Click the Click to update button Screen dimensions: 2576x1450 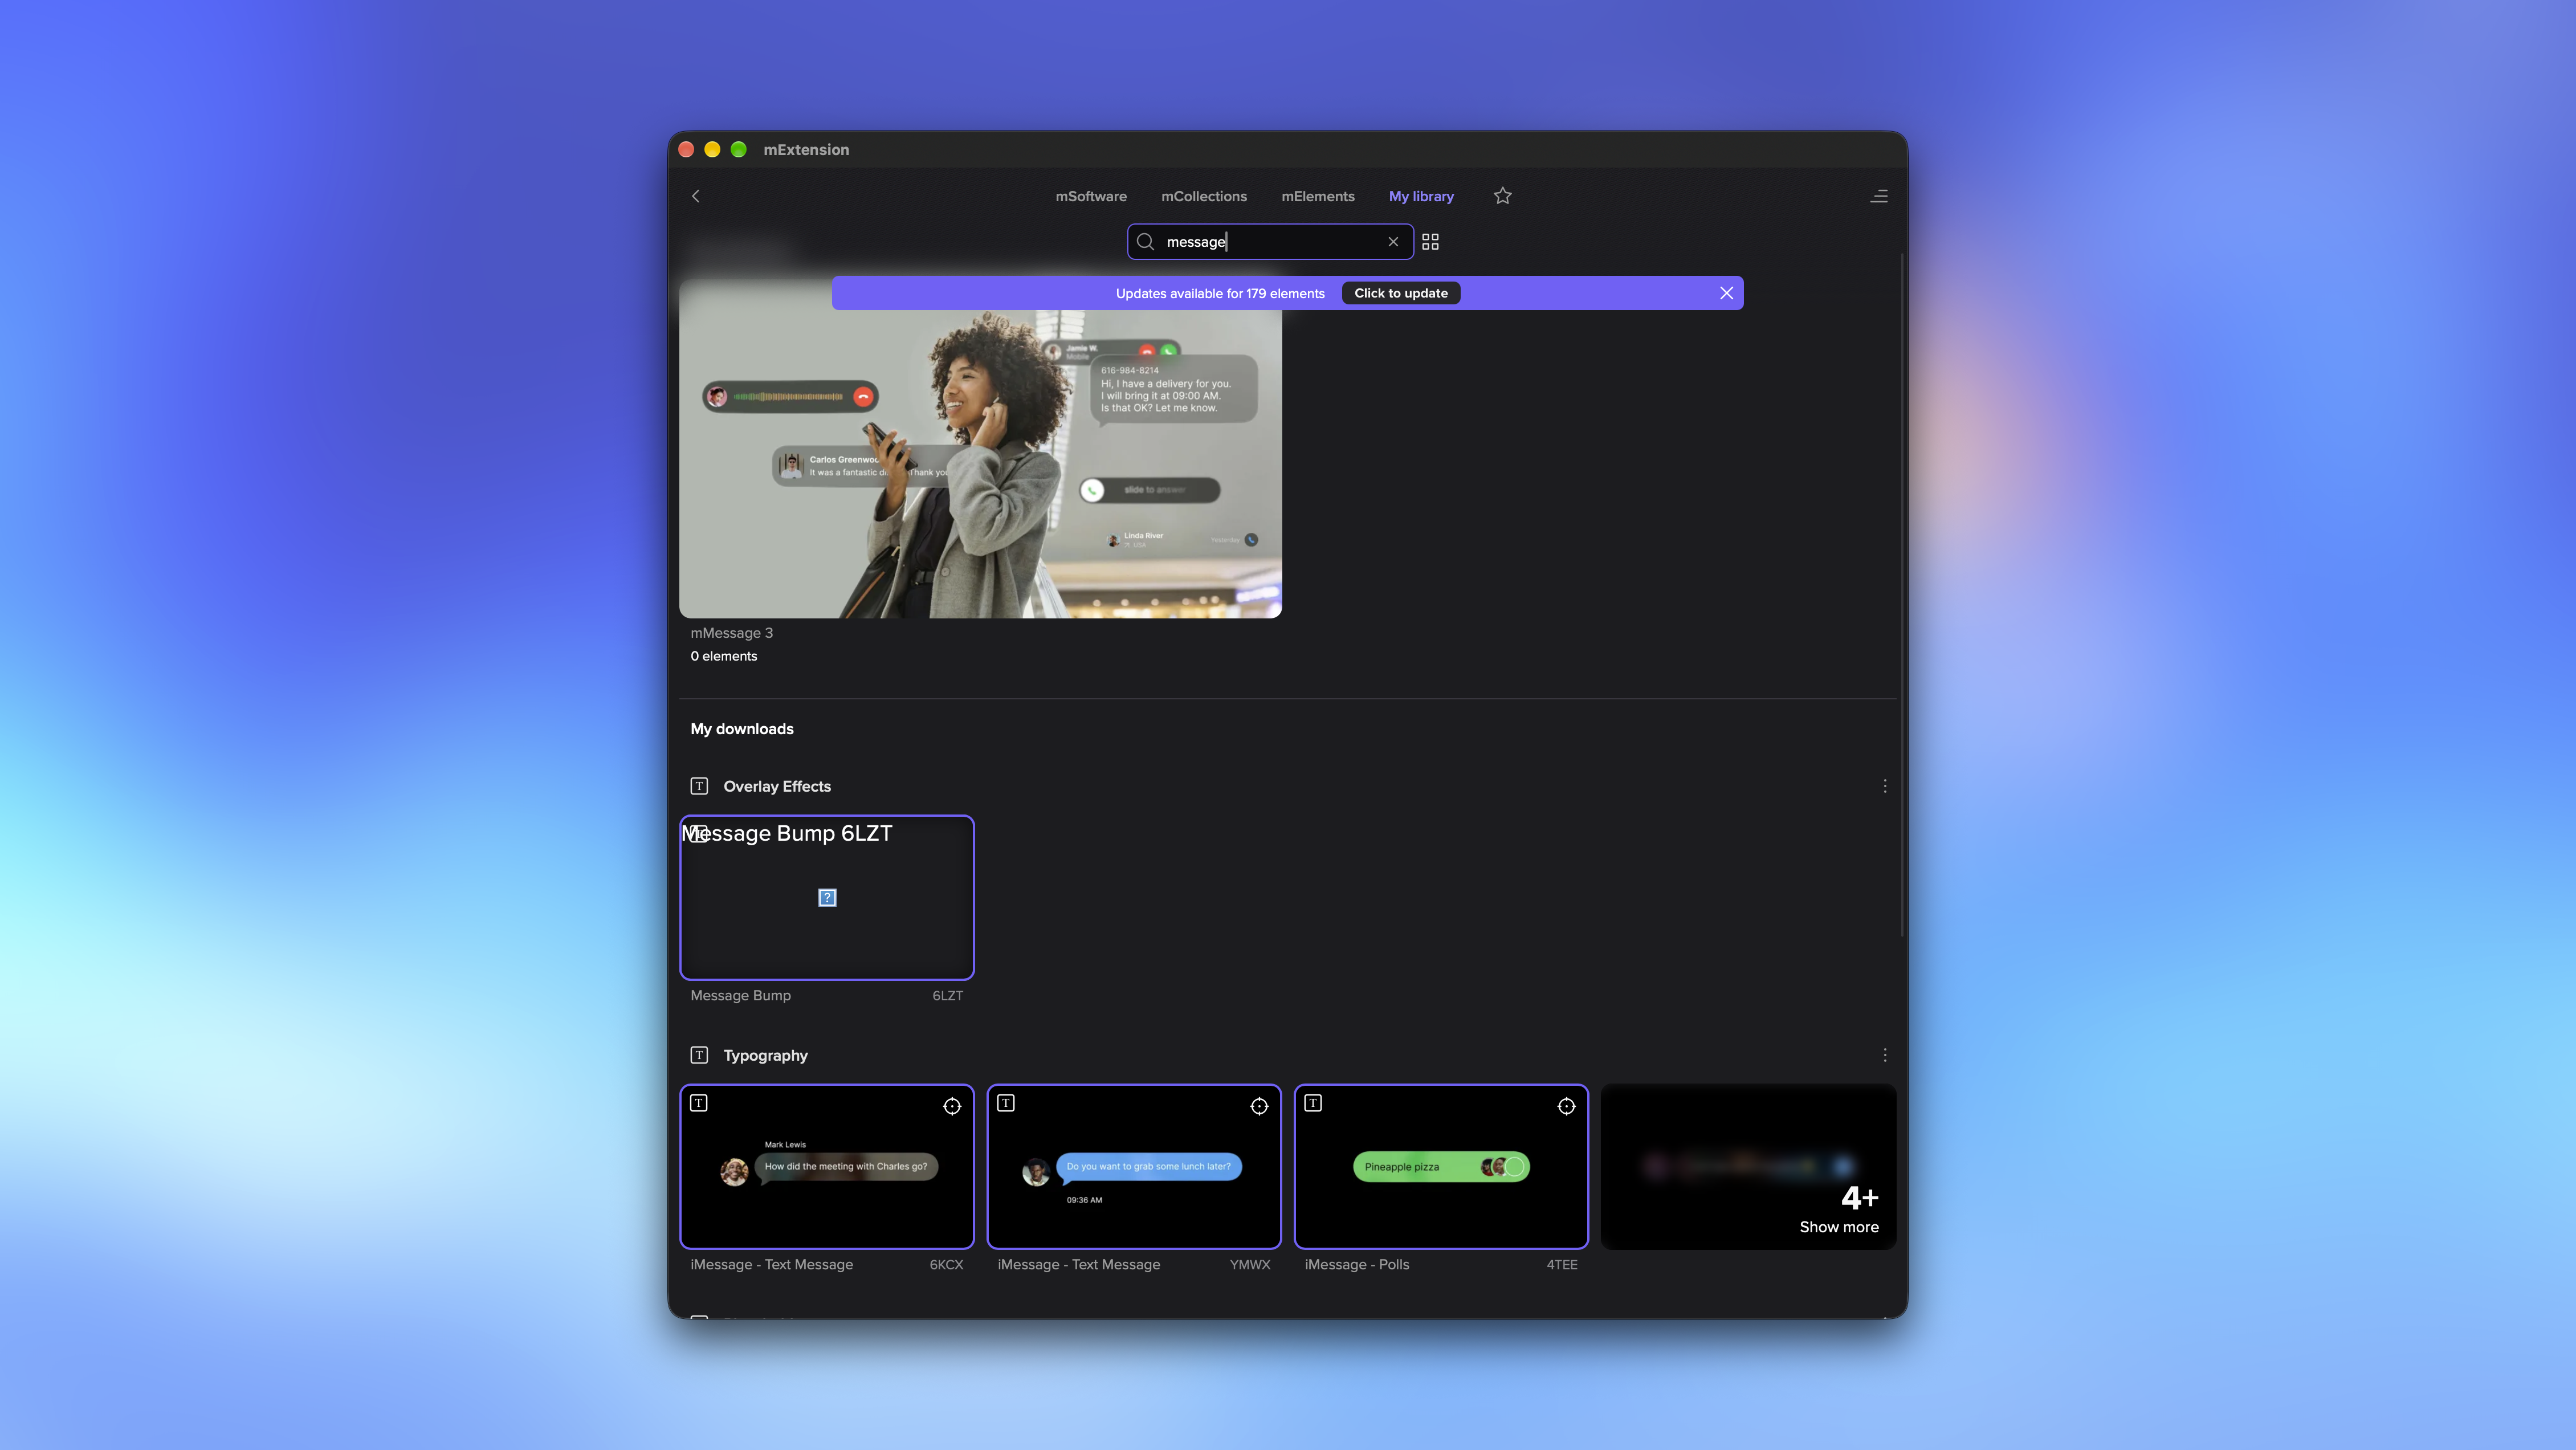coord(1400,293)
